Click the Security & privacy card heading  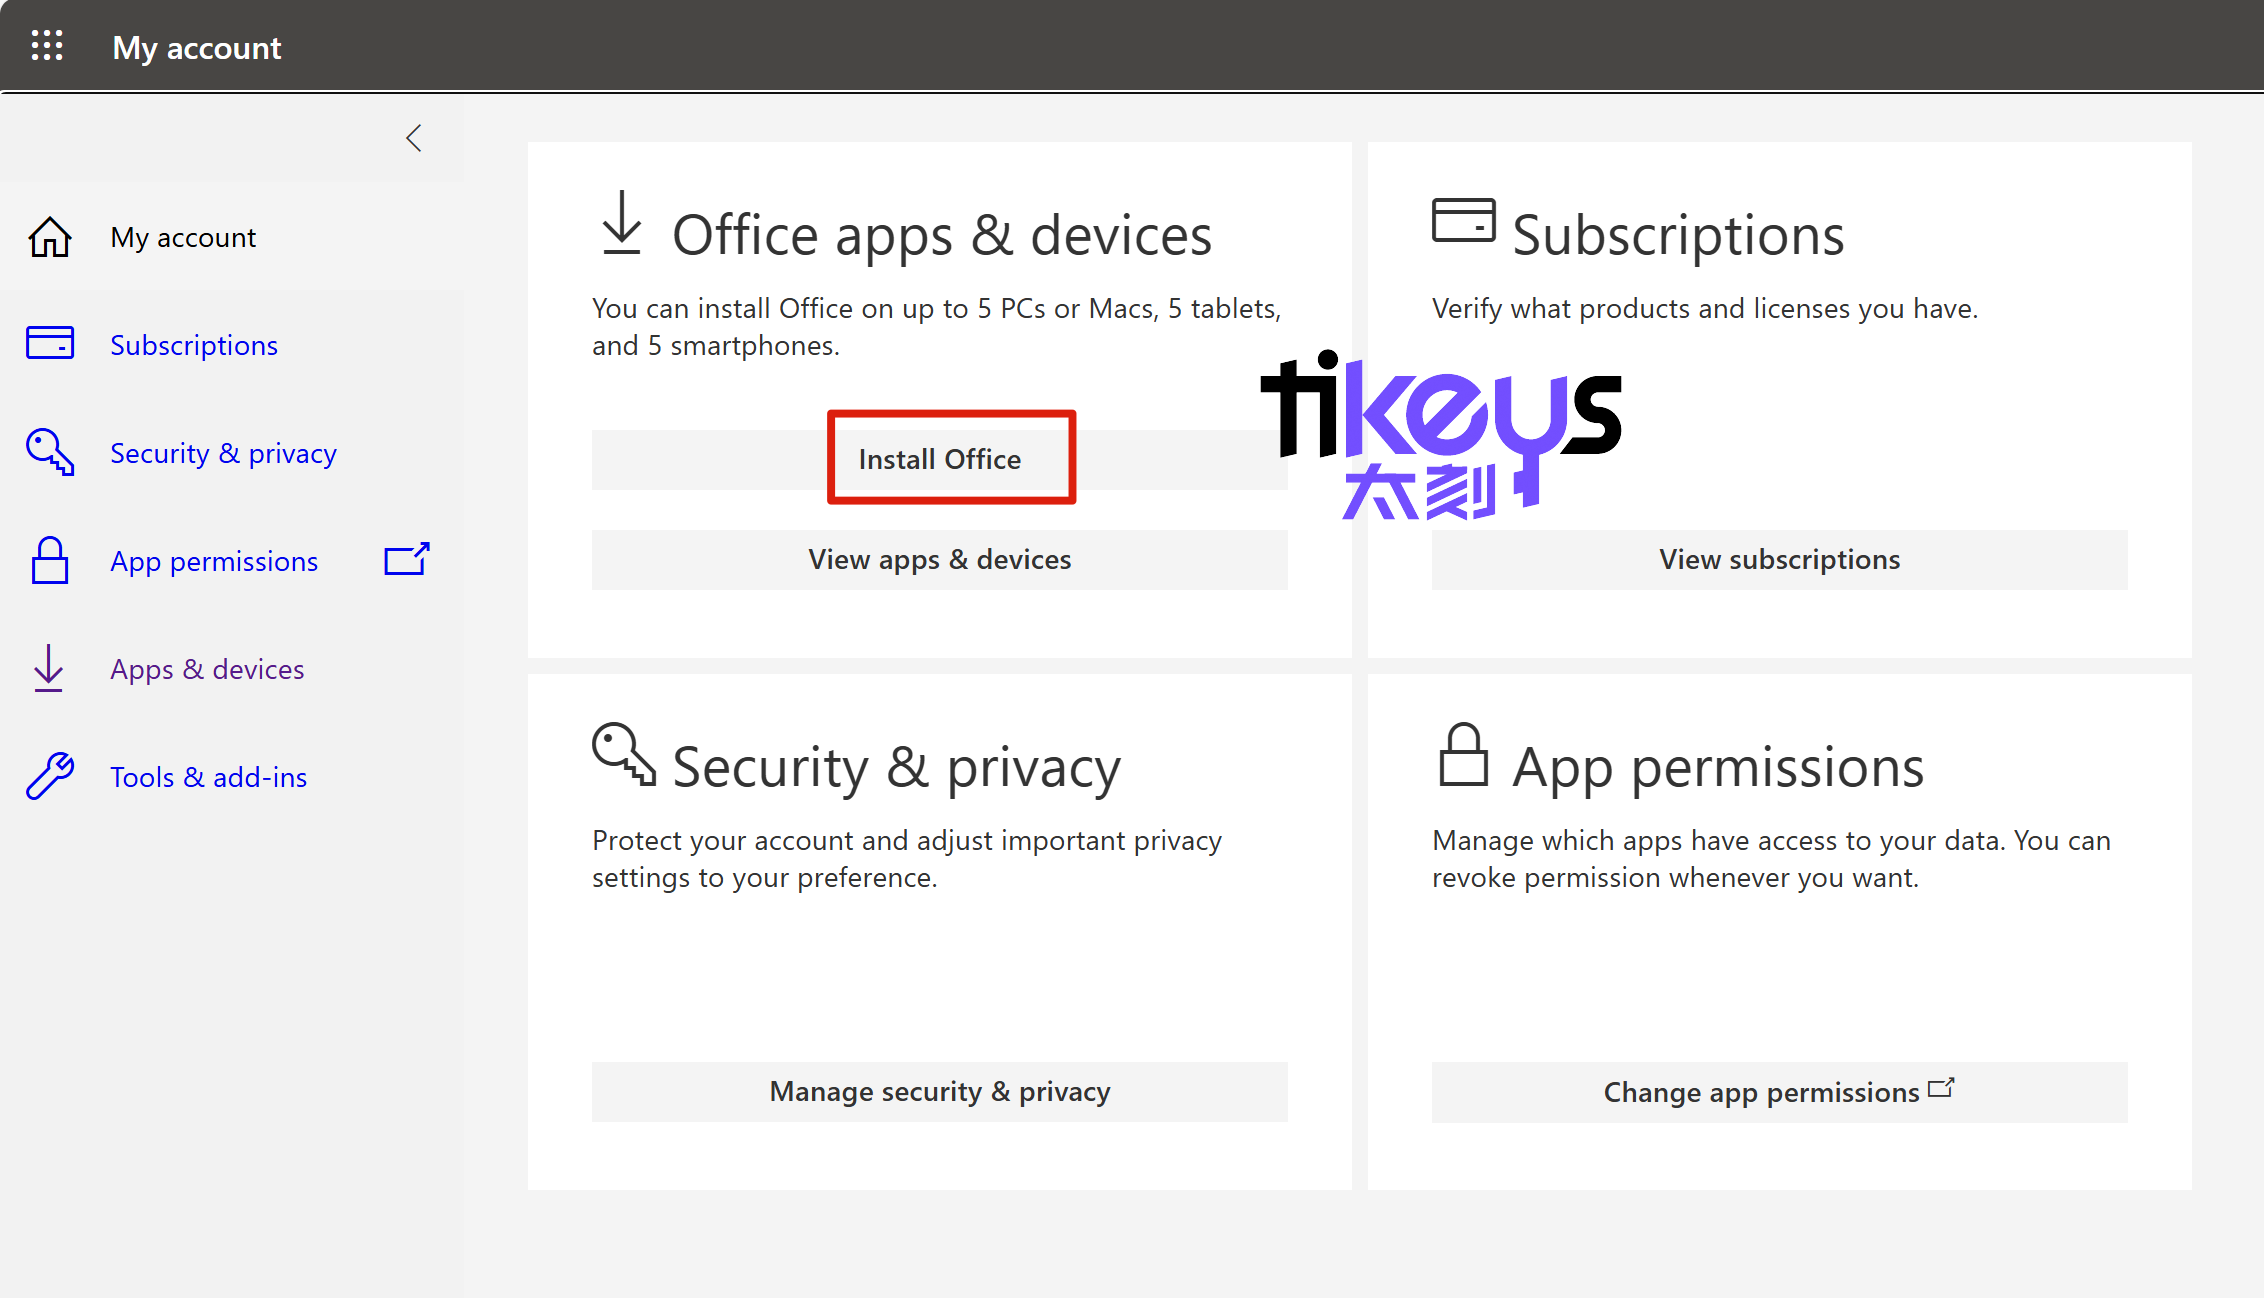(x=897, y=767)
